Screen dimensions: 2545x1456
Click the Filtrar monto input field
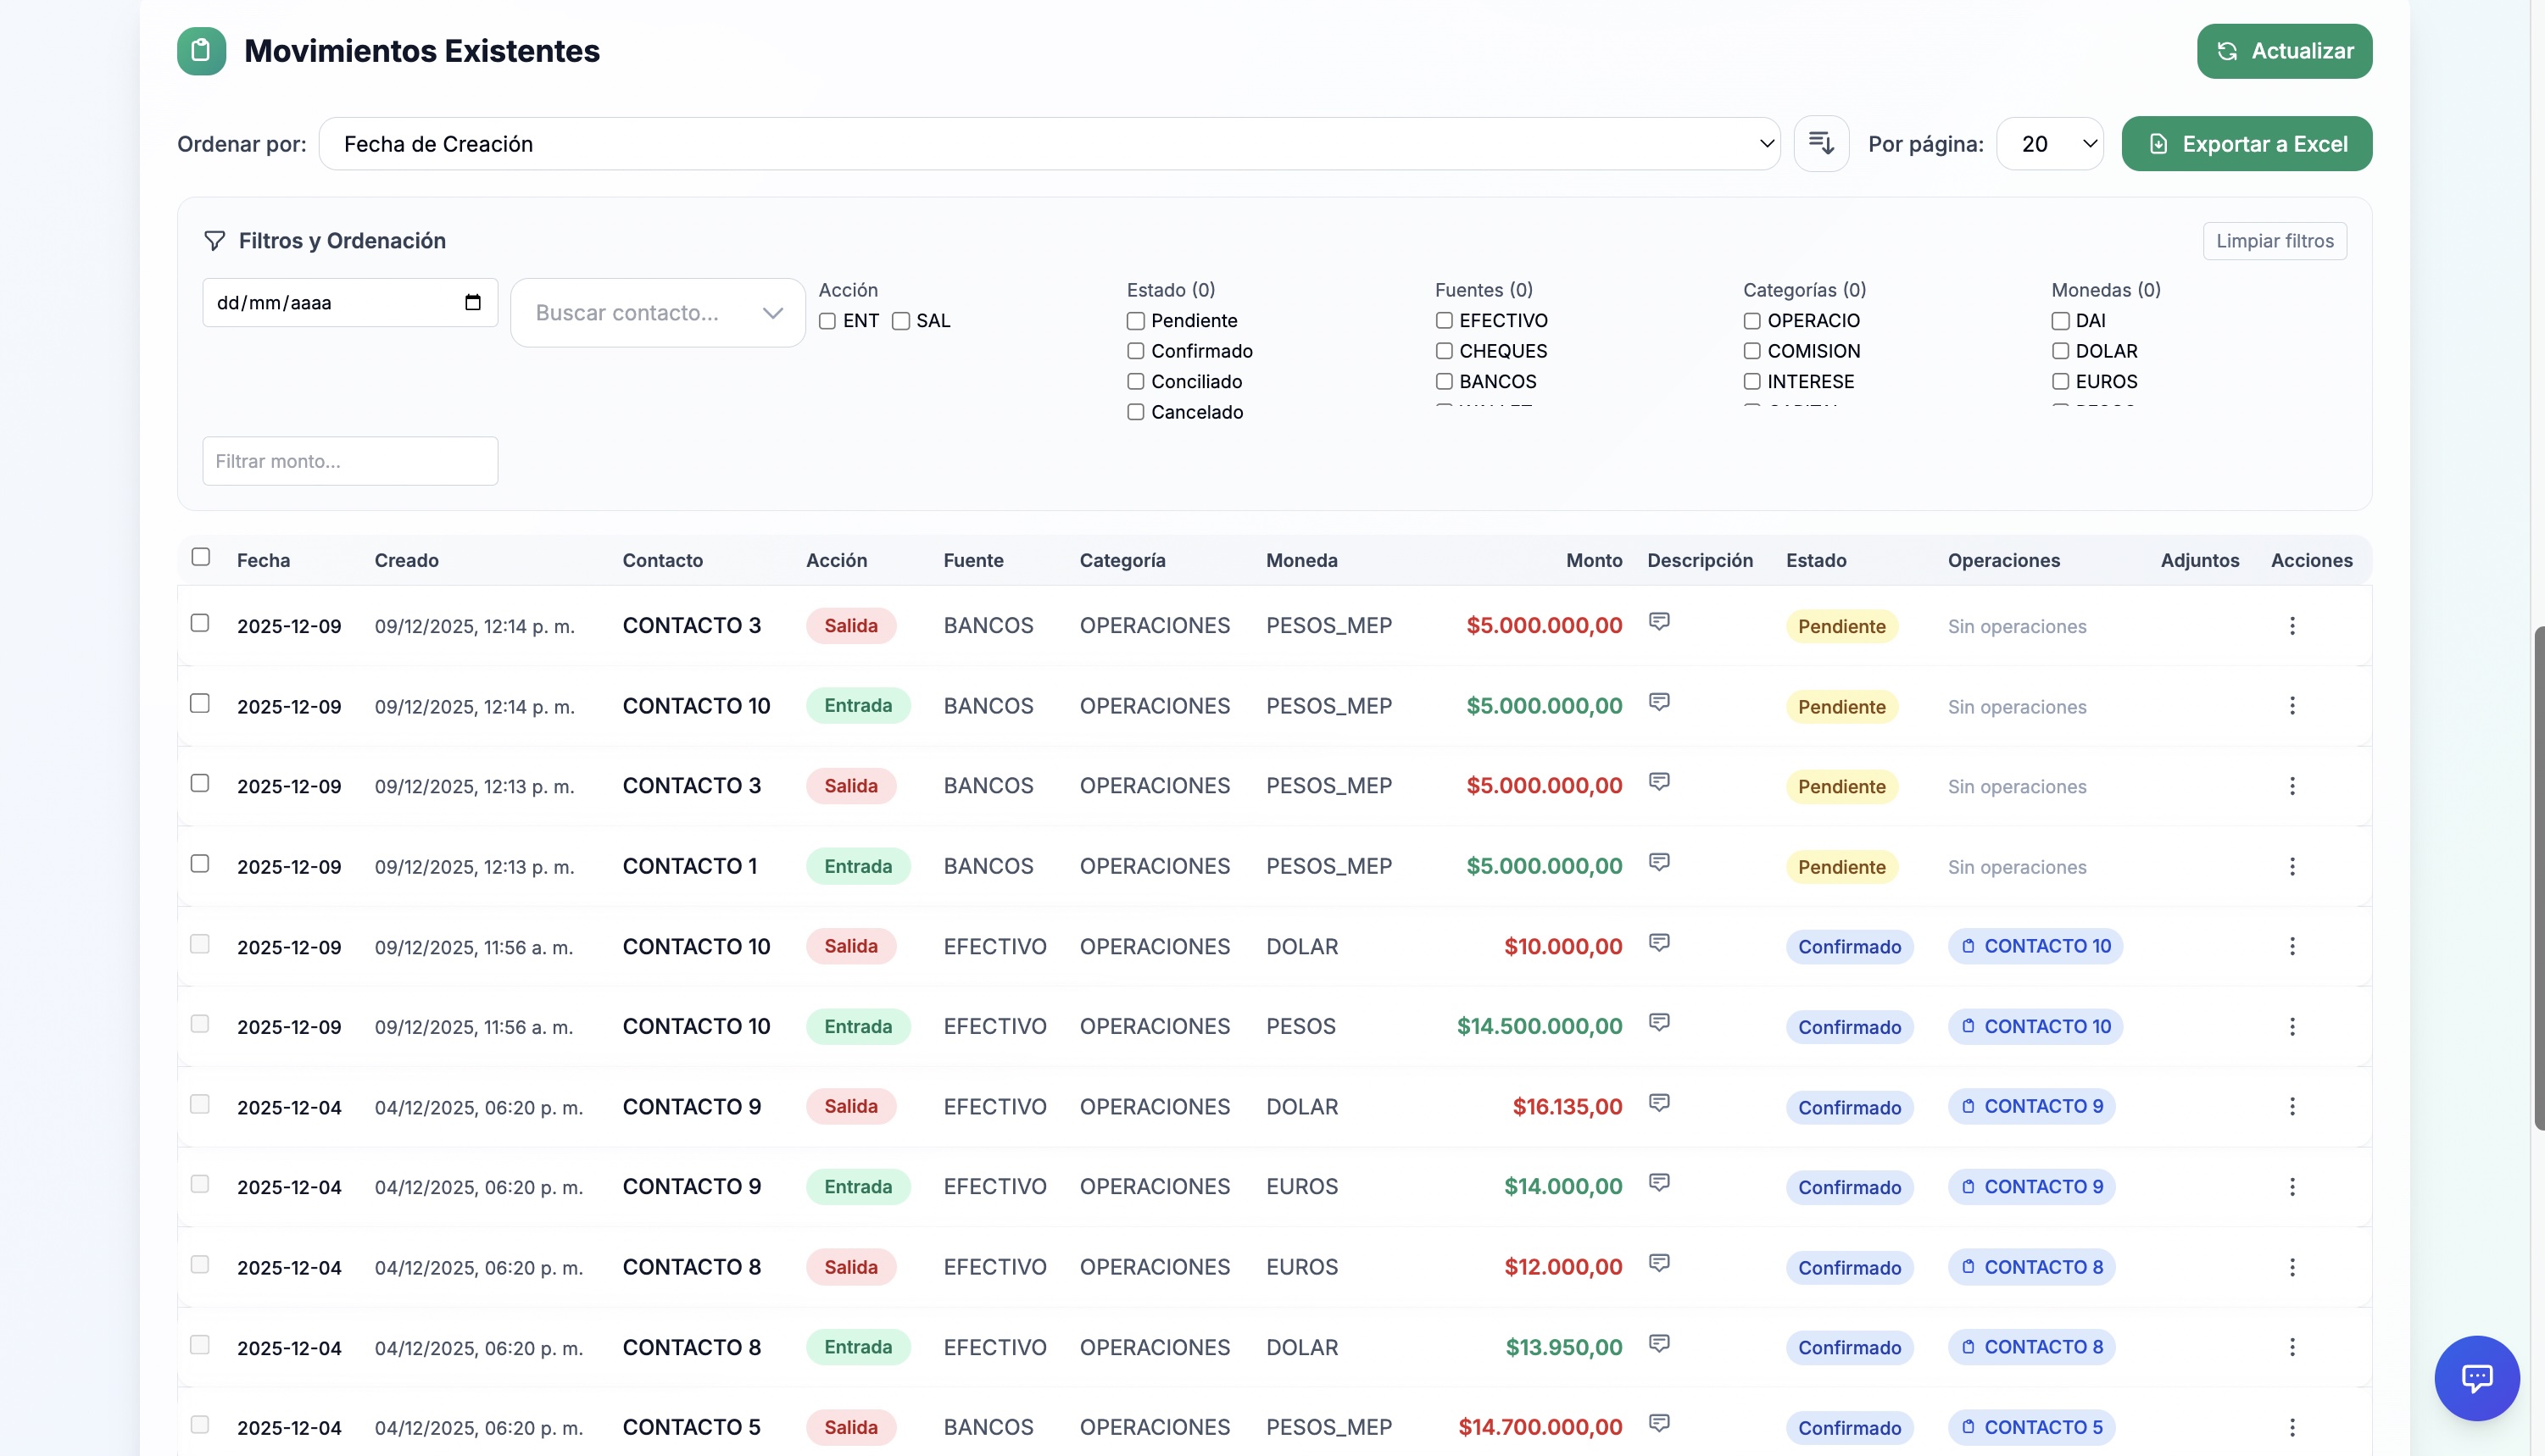350,461
